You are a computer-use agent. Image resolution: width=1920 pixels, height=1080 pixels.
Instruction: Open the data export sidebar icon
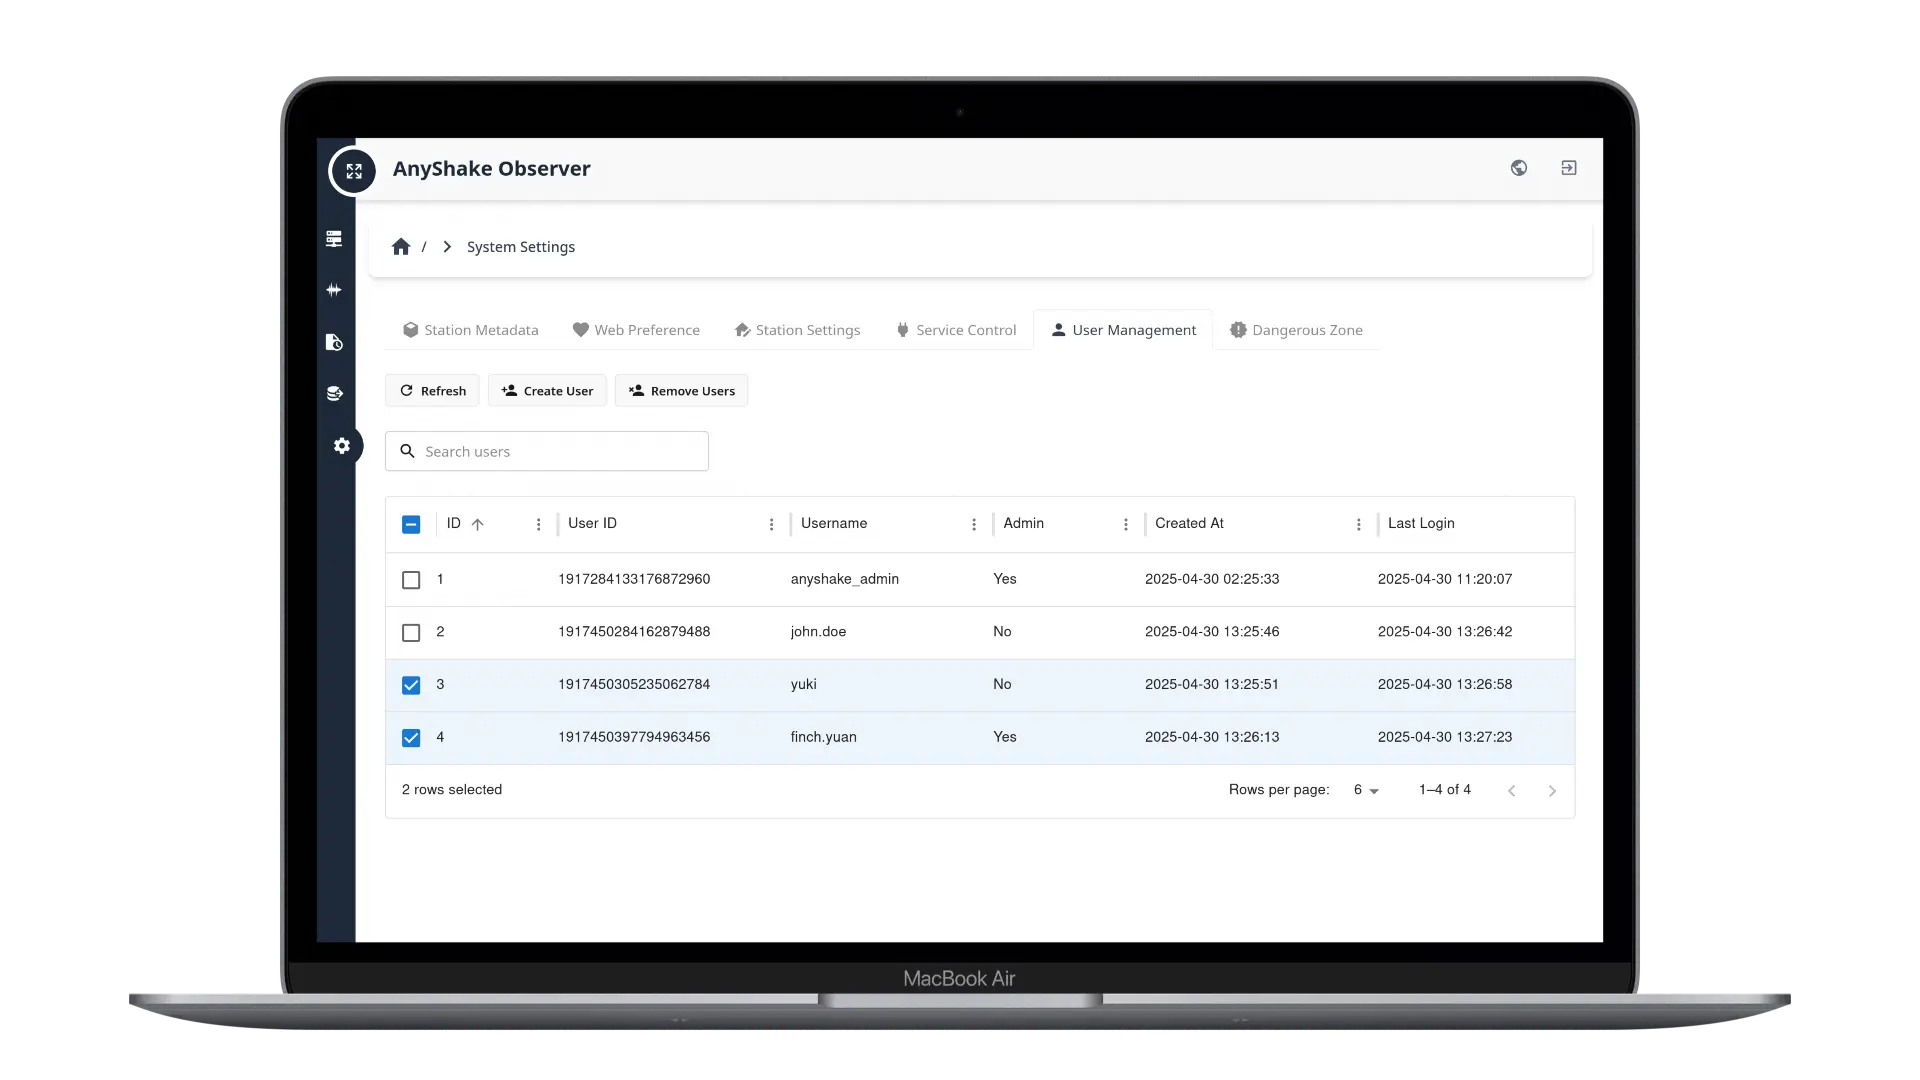[334, 393]
